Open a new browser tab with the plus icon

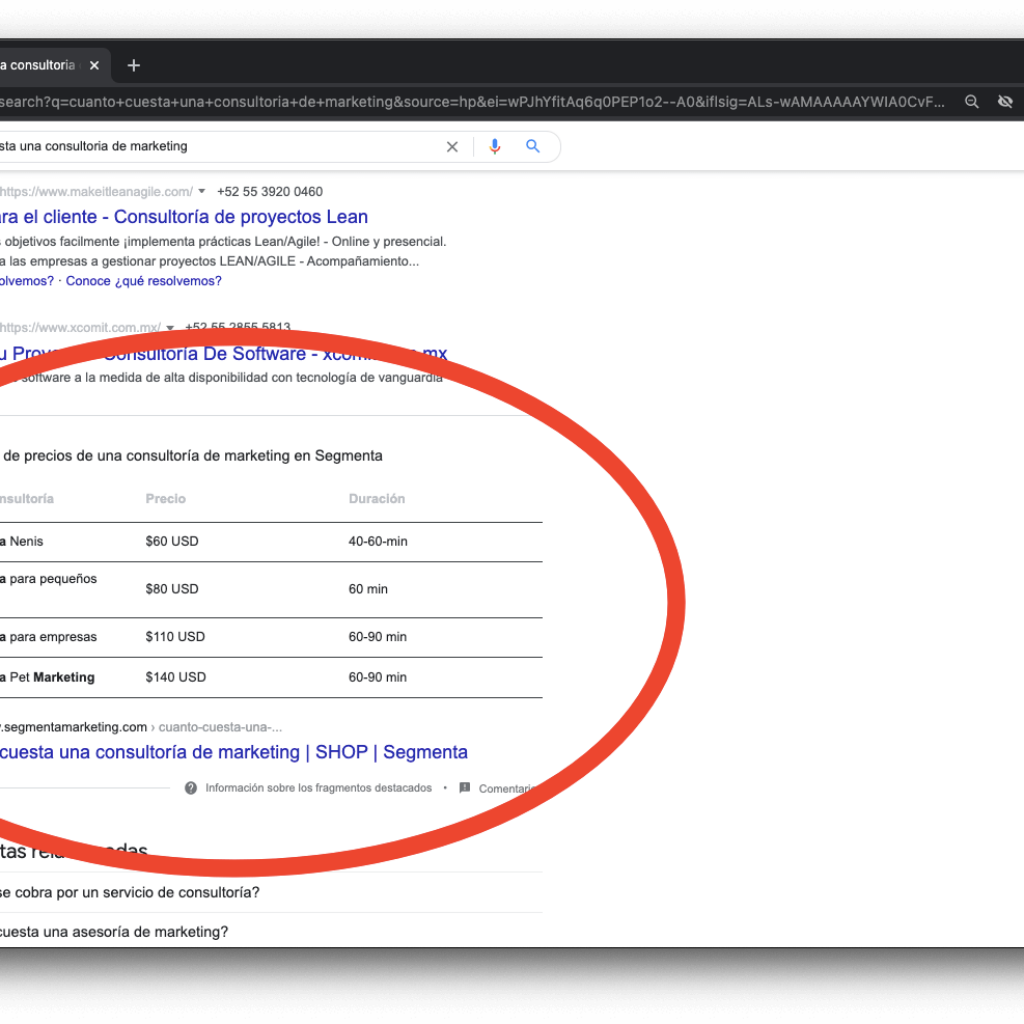[x=133, y=65]
